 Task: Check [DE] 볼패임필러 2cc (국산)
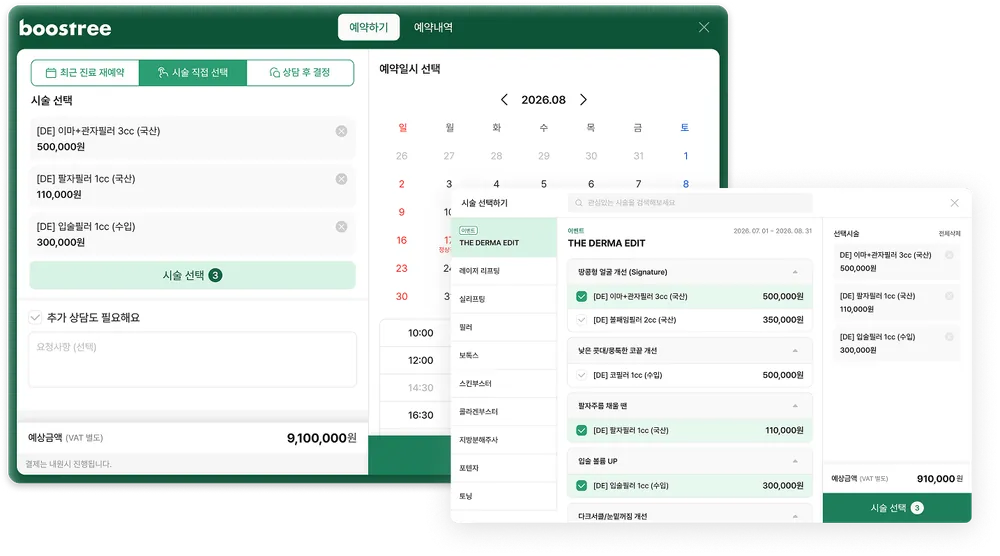[x=581, y=320]
